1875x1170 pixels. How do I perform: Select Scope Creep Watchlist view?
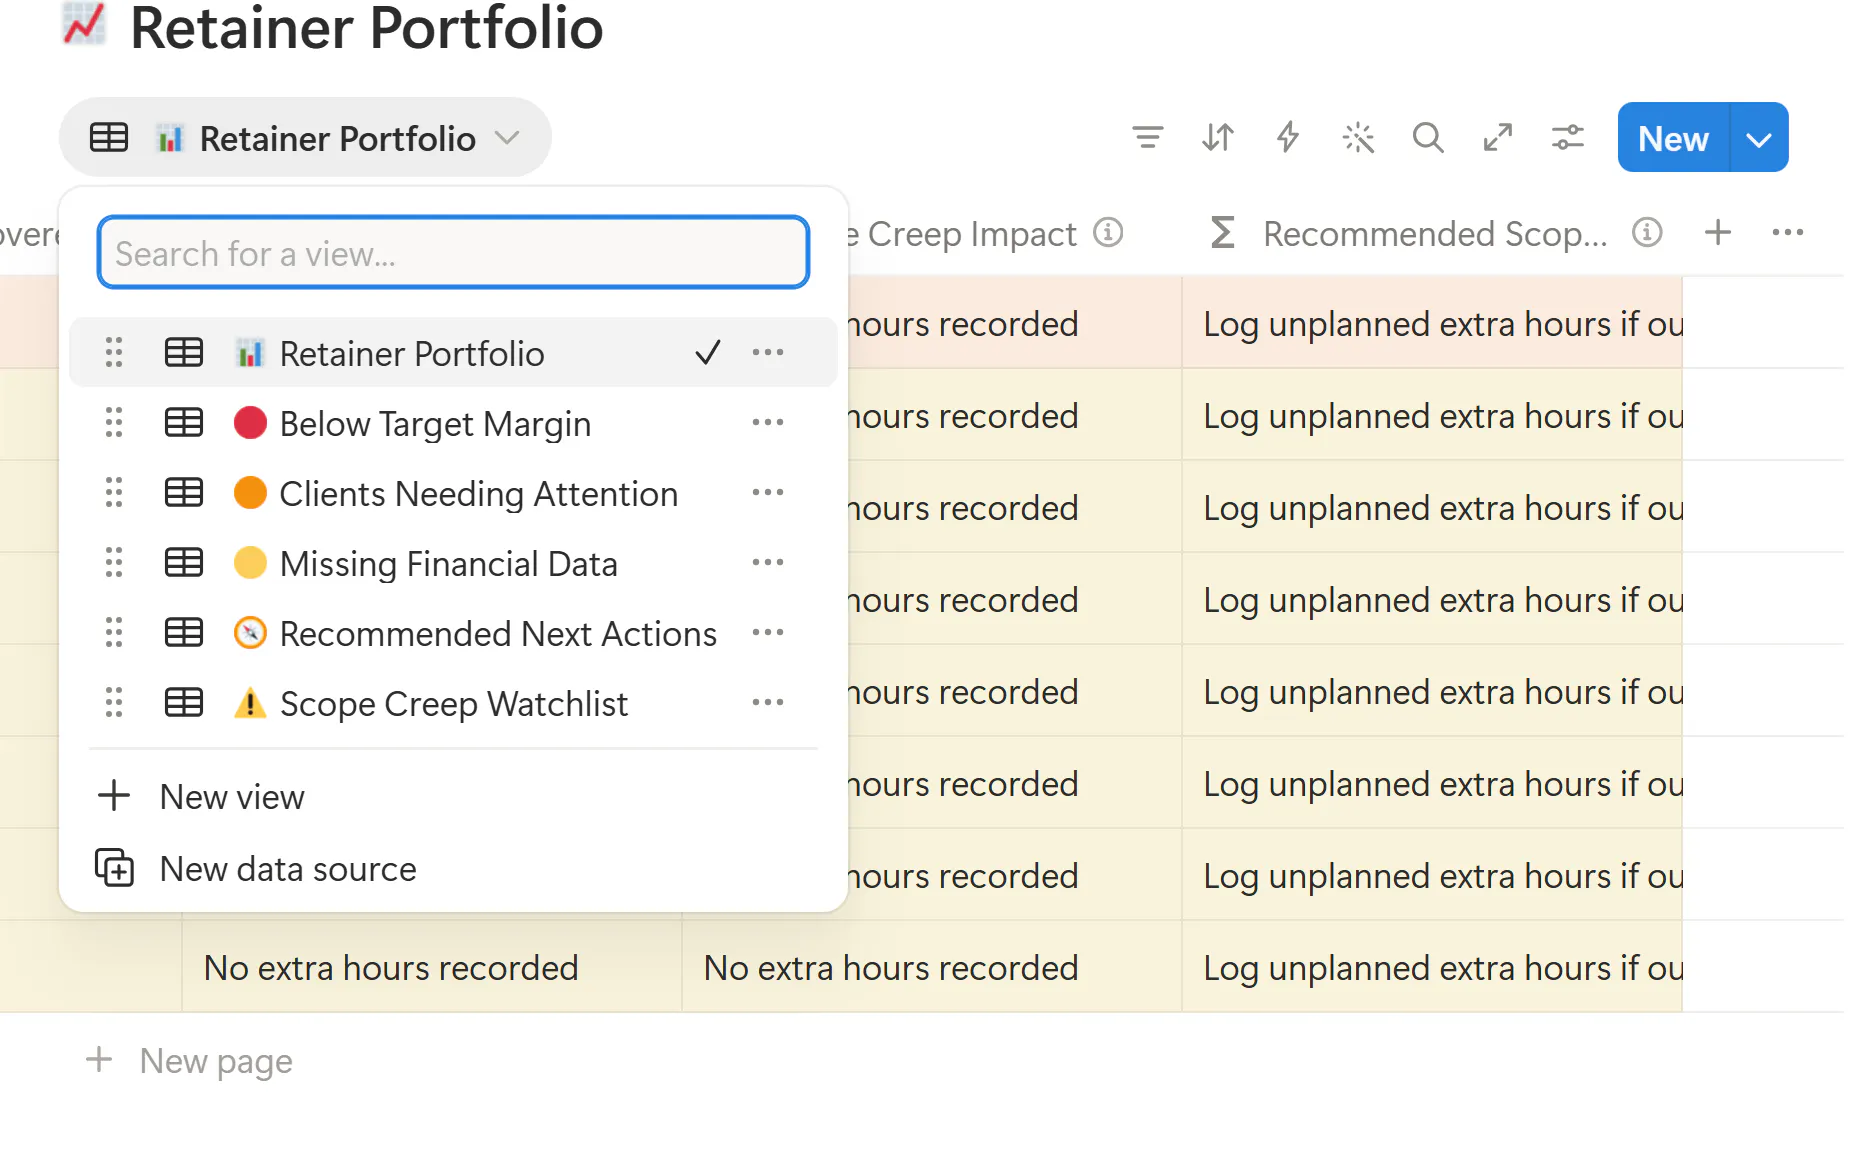pyautogui.click(x=453, y=703)
